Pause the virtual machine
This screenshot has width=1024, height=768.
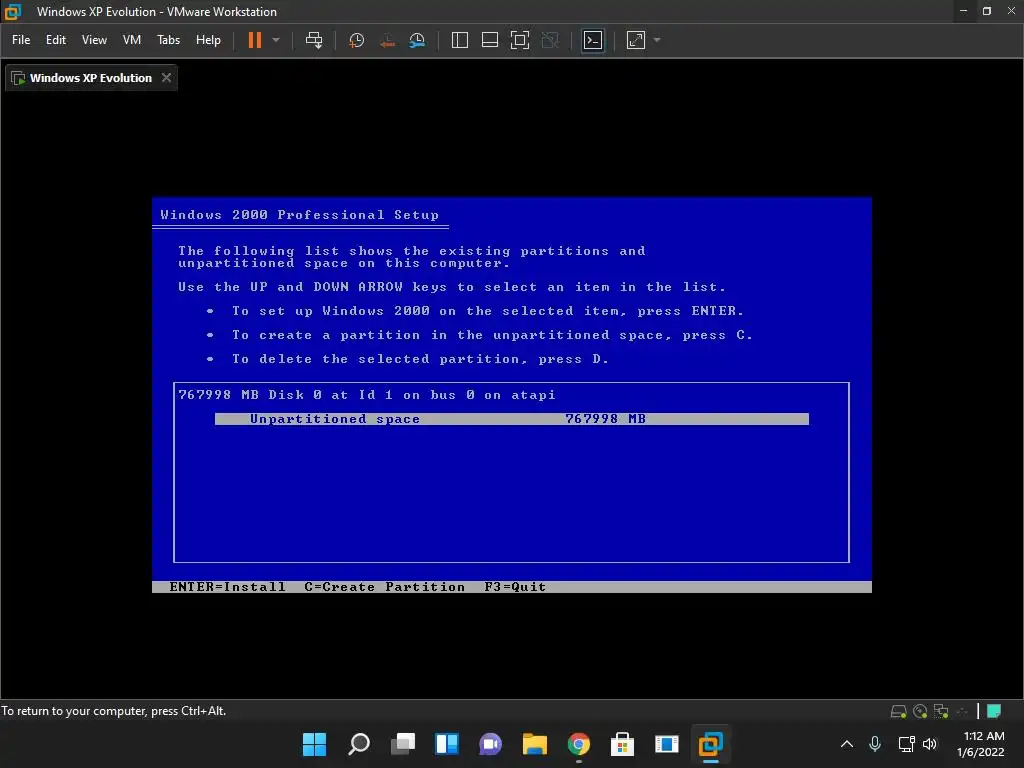[x=255, y=40]
